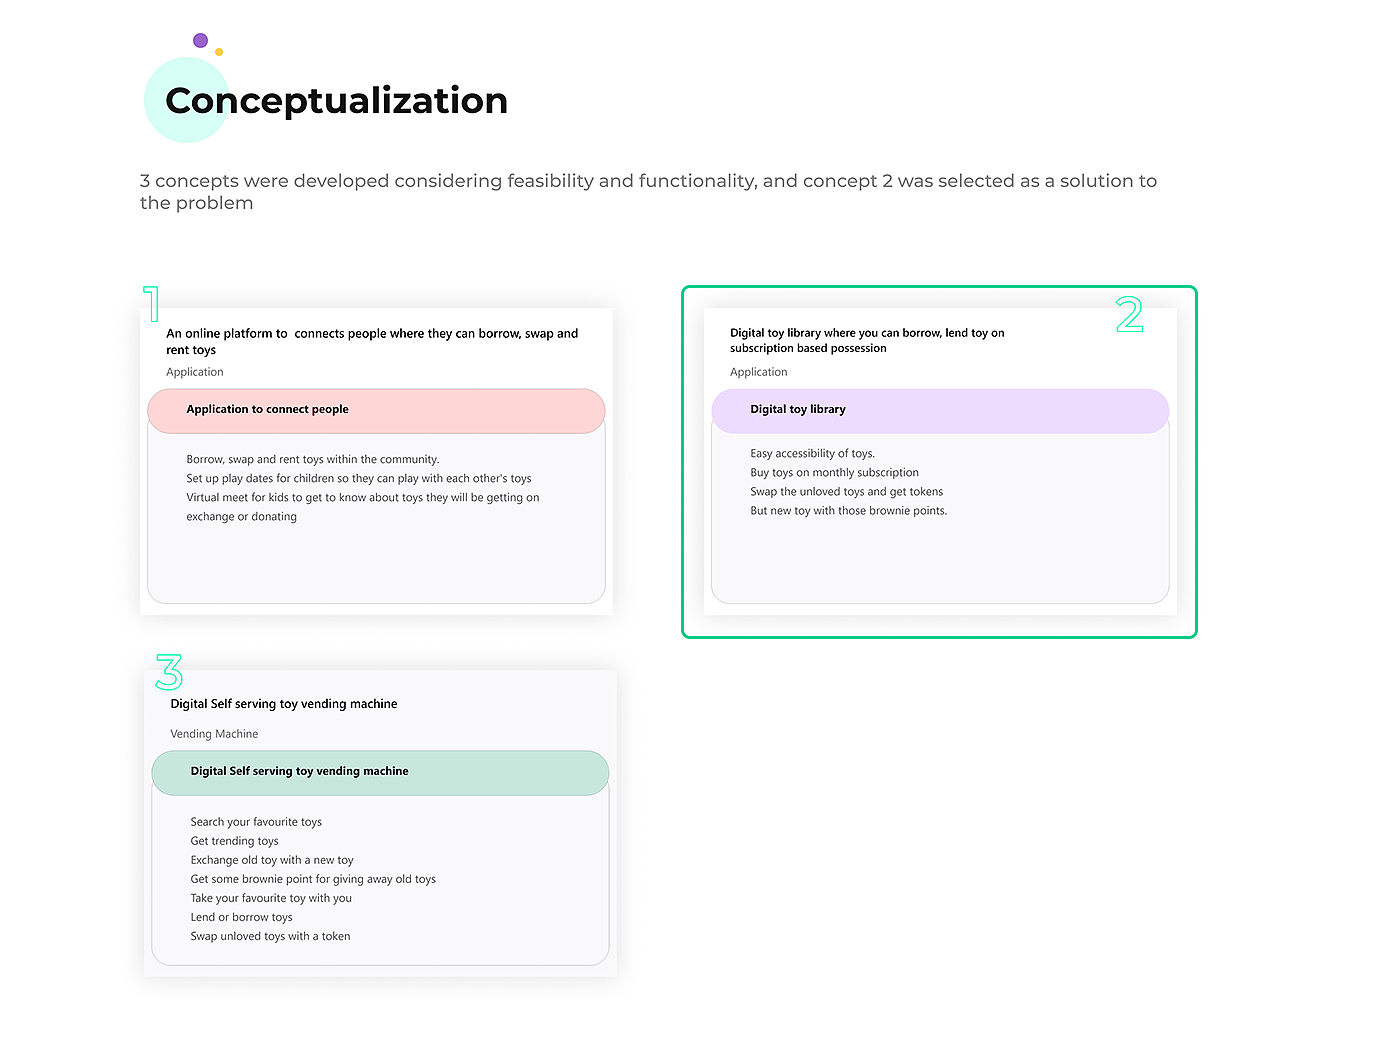Click 'Swap the unloved toys and get tokens' line
Screen dimensions: 1400x1060
tap(847, 492)
